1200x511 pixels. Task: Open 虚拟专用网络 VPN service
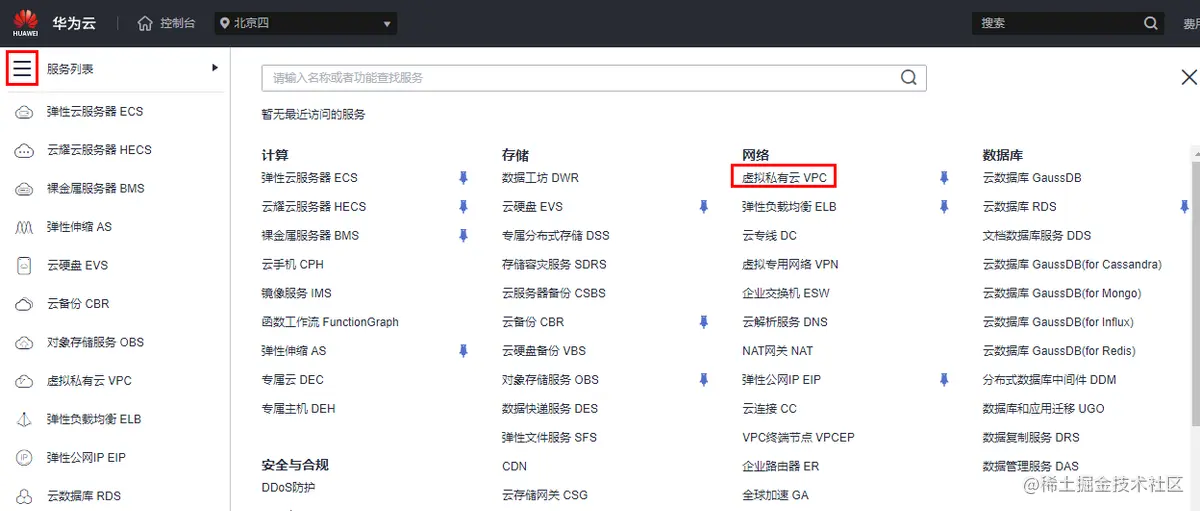tap(790, 265)
